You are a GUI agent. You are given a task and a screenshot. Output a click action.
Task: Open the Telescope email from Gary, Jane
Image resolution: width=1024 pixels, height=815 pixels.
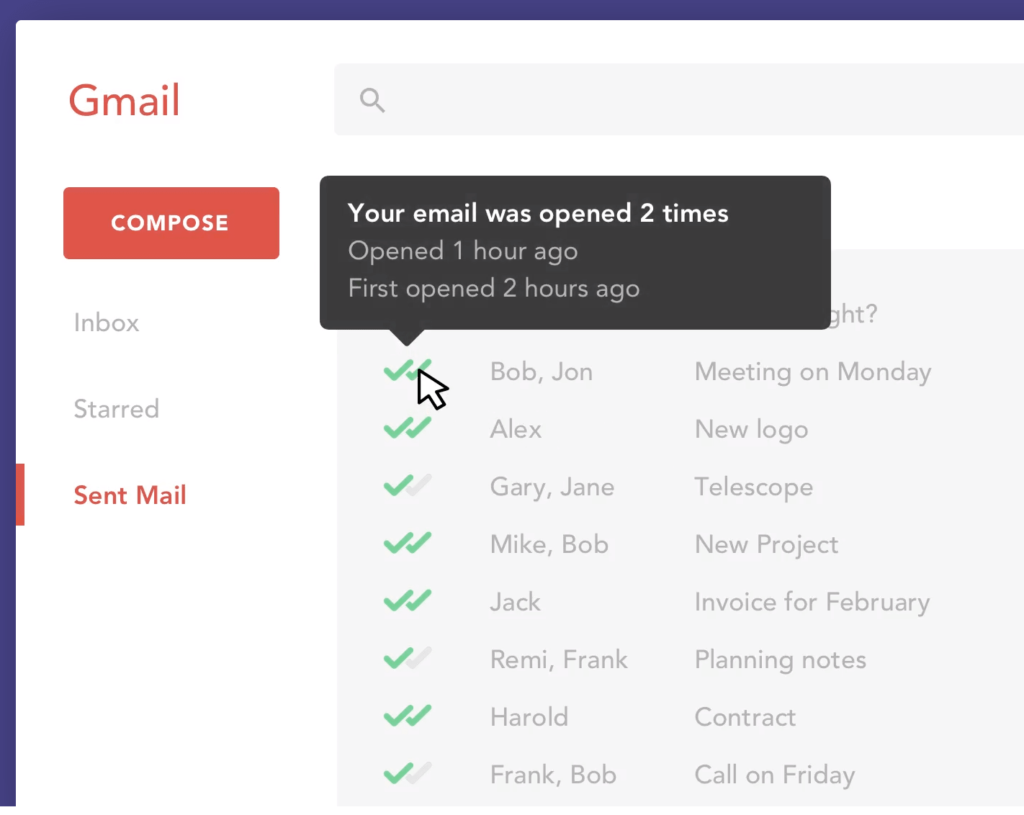(x=753, y=486)
